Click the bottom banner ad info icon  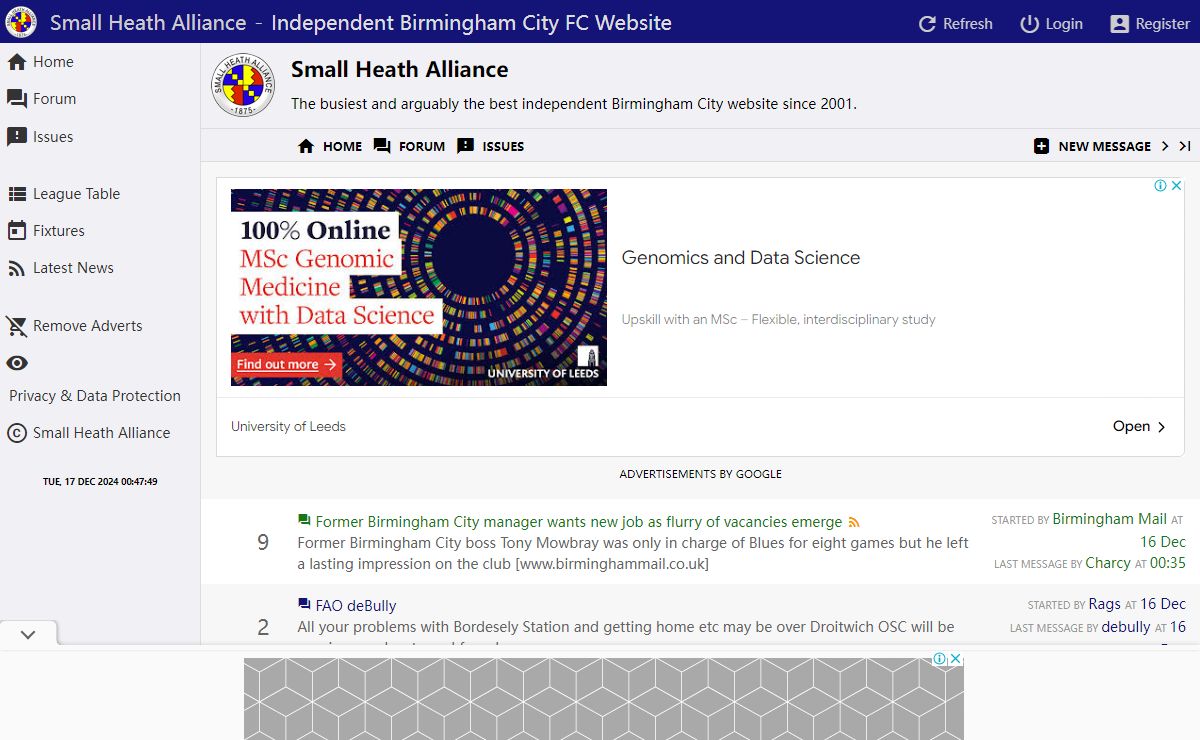[x=940, y=659]
